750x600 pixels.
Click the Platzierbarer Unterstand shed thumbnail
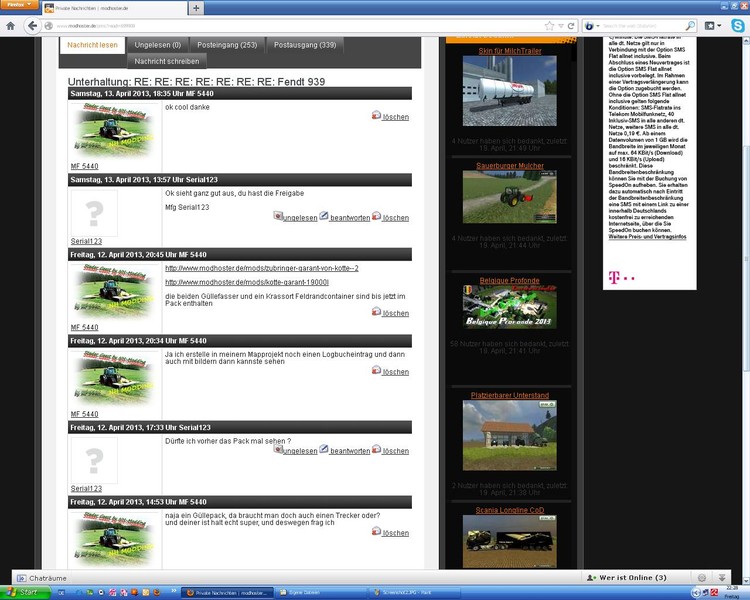509,435
